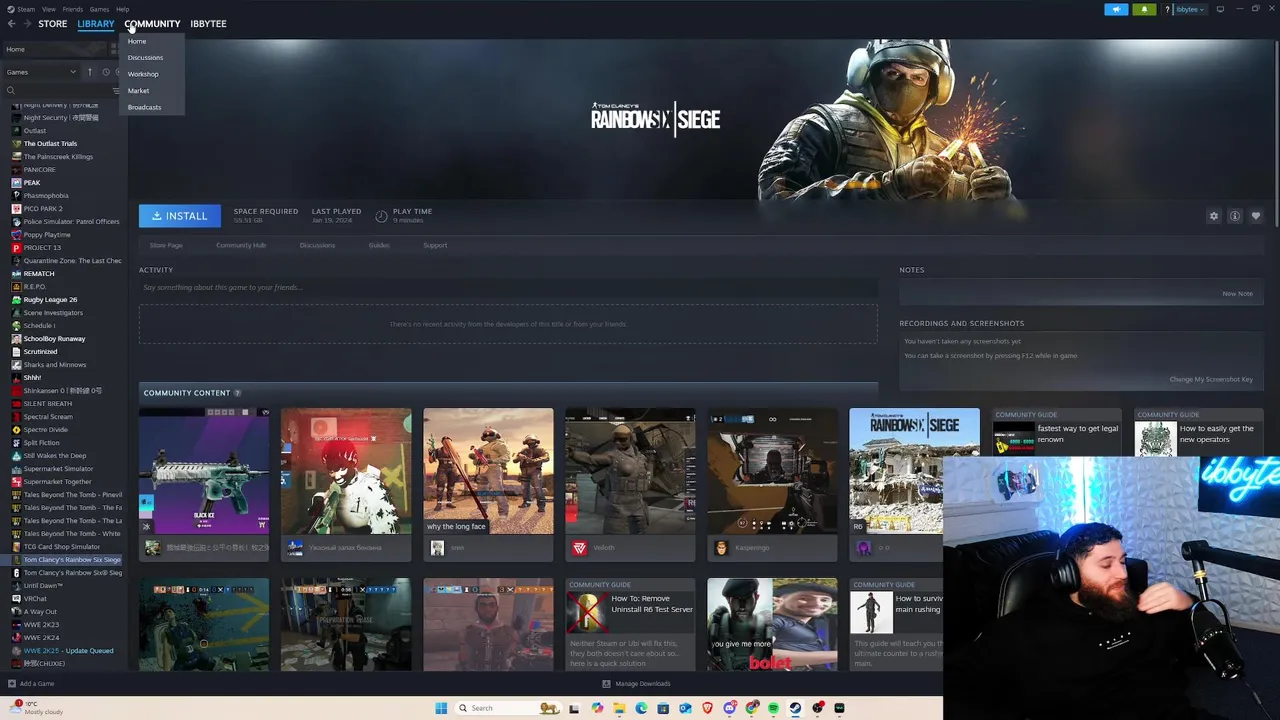The height and width of the screenshot is (720, 1280).
Task: Open the Games menu in menu bar
Action: [x=99, y=9]
